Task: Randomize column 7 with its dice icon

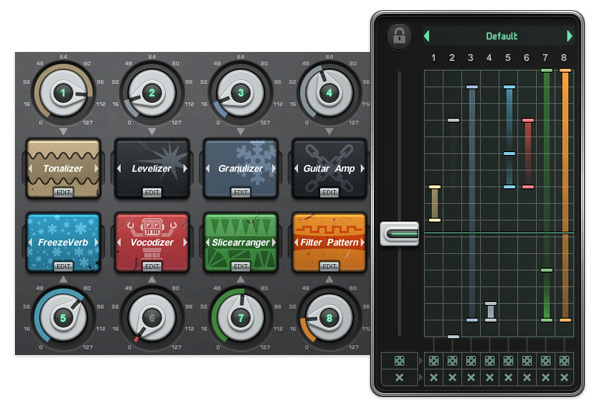Action: (x=546, y=361)
